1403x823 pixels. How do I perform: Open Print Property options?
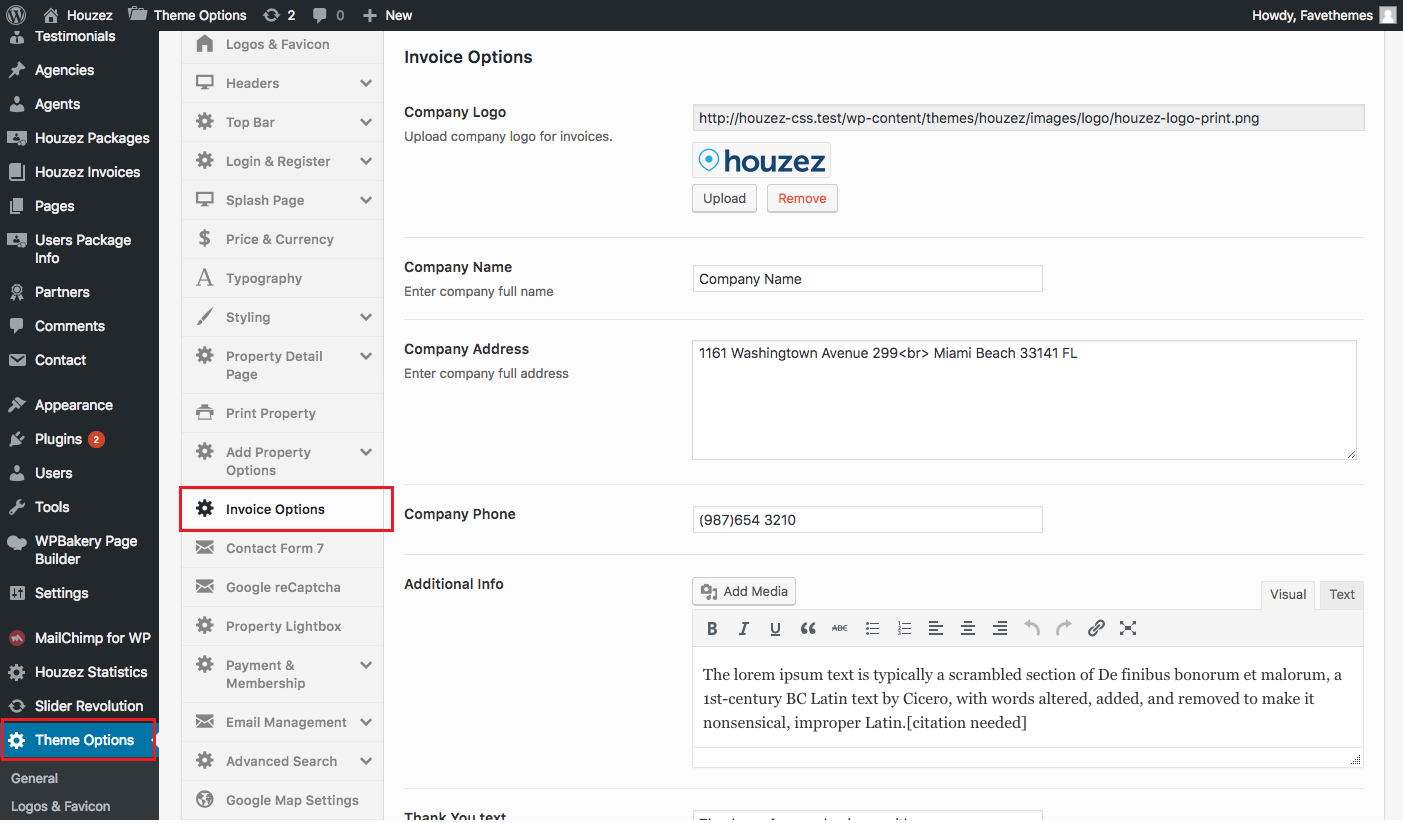click(x=282, y=413)
